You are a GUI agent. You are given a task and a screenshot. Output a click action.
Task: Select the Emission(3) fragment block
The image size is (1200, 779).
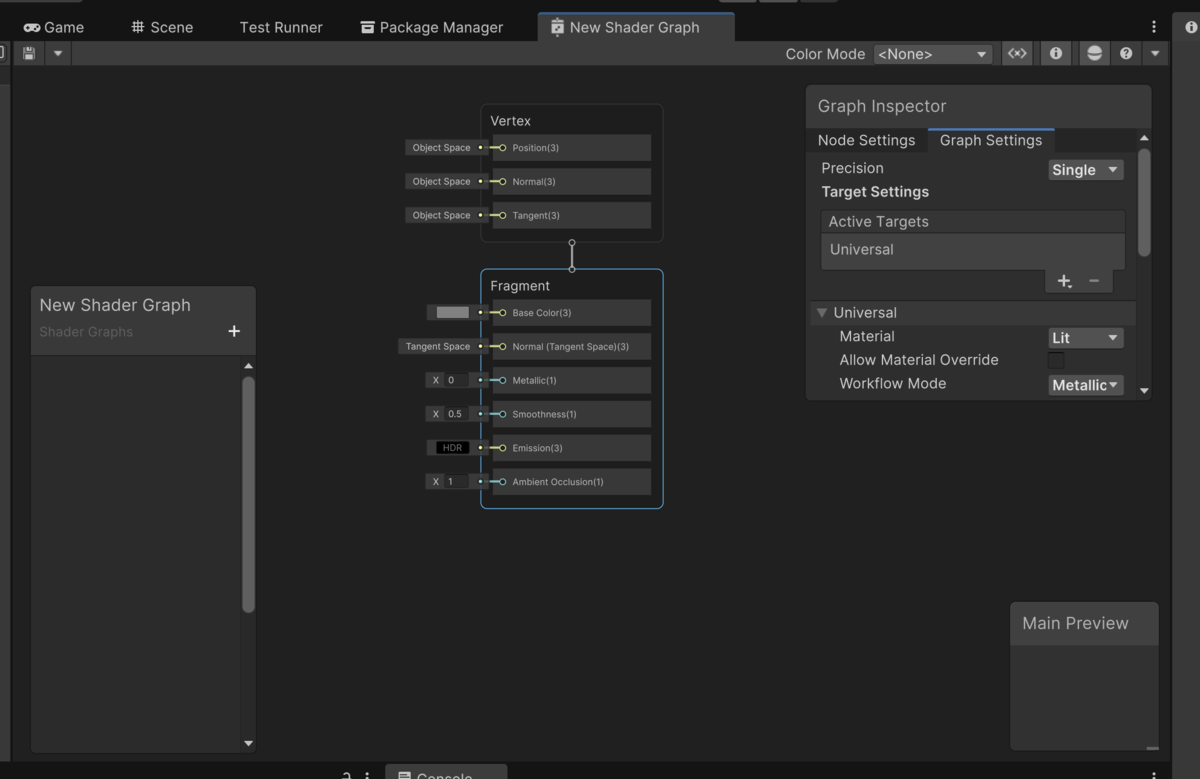tap(571, 448)
